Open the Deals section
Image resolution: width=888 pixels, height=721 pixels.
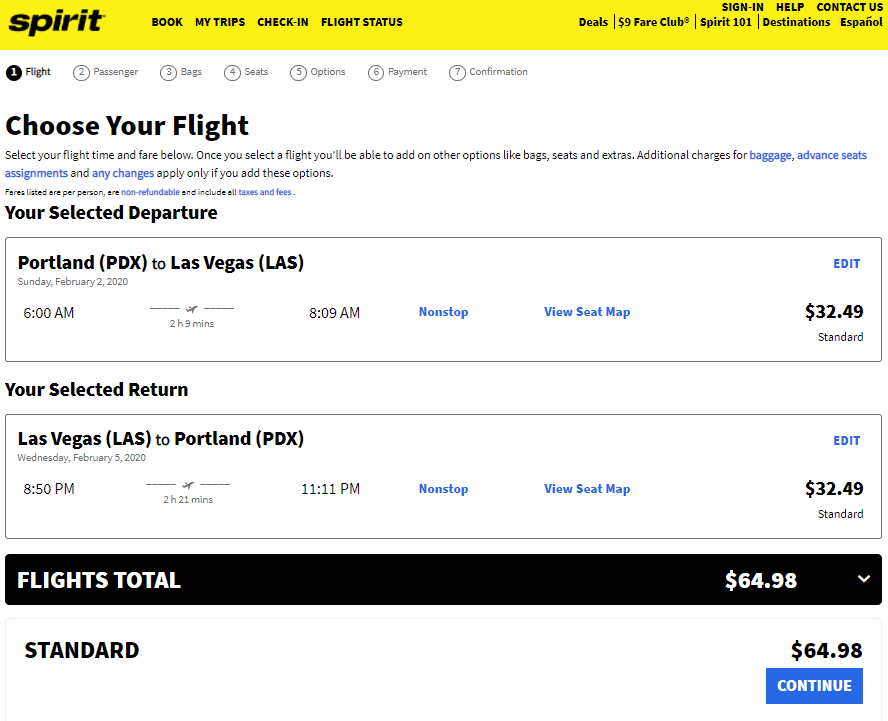click(x=593, y=21)
